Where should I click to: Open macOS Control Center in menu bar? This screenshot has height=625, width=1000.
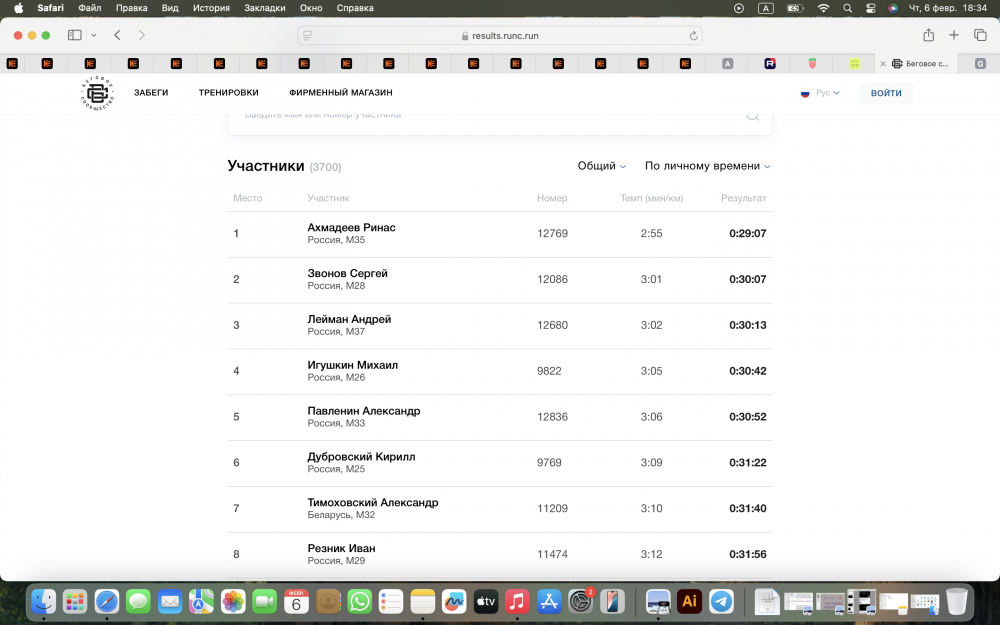point(870,8)
